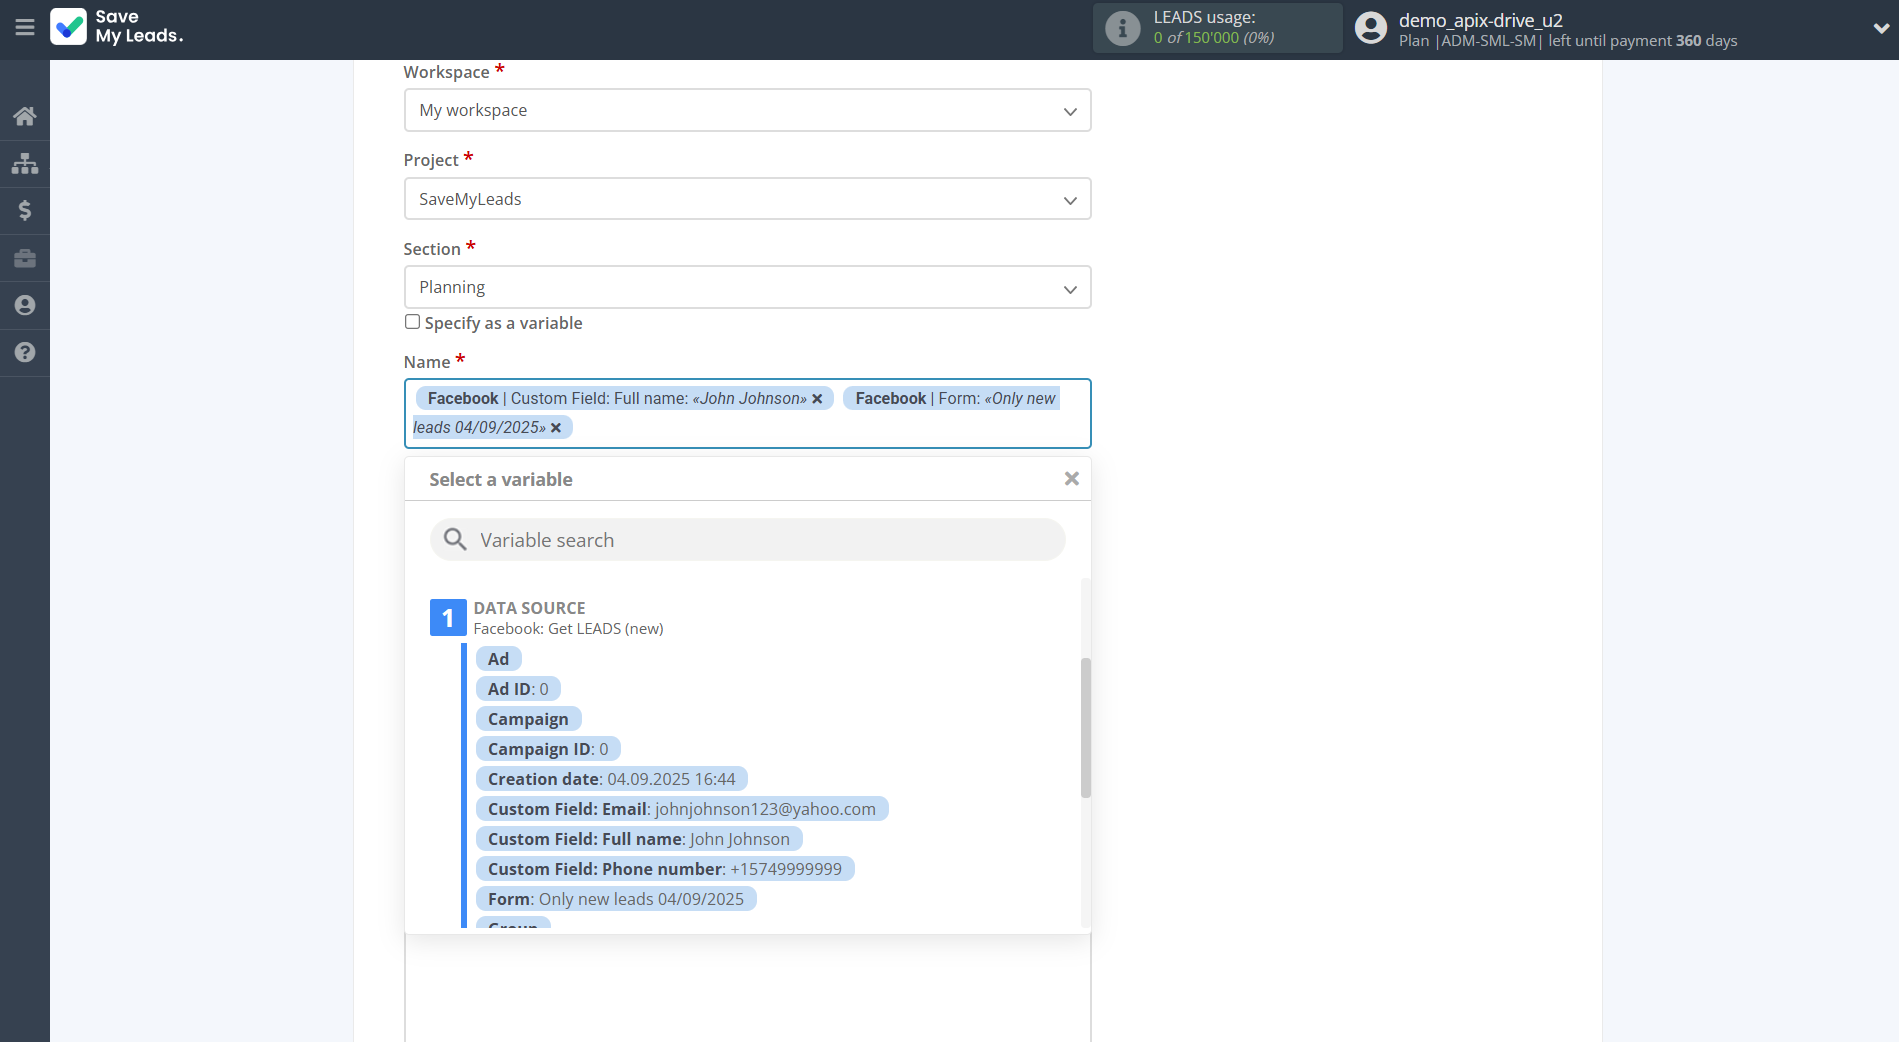Open connections sitemap icon in sidebar
The width and height of the screenshot is (1899, 1042).
click(x=25, y=163)
